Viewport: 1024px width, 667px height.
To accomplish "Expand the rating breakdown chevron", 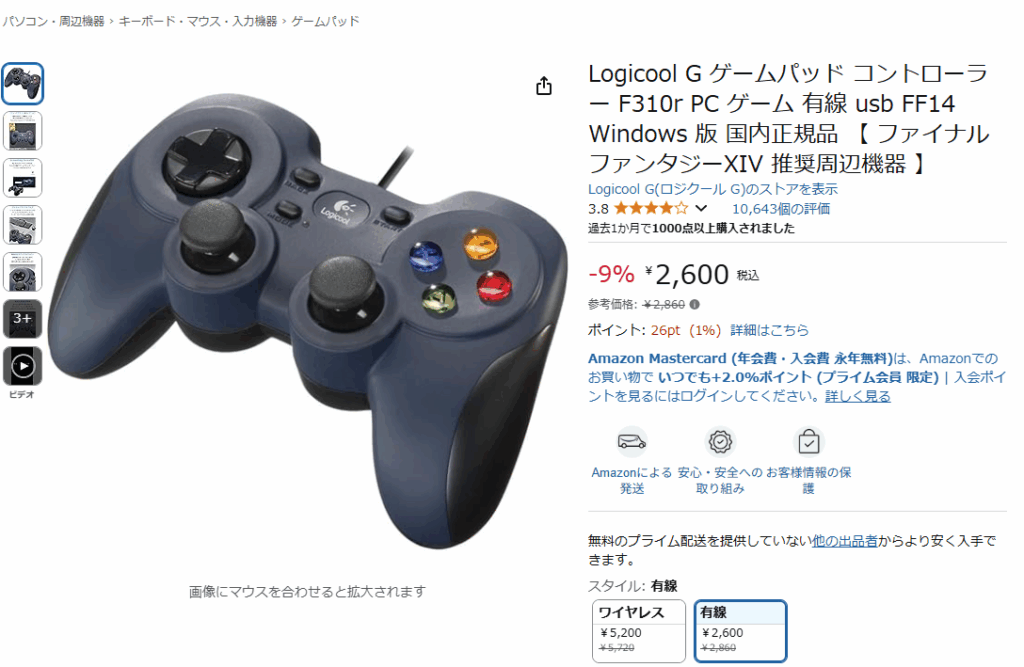I will [701, 209].
